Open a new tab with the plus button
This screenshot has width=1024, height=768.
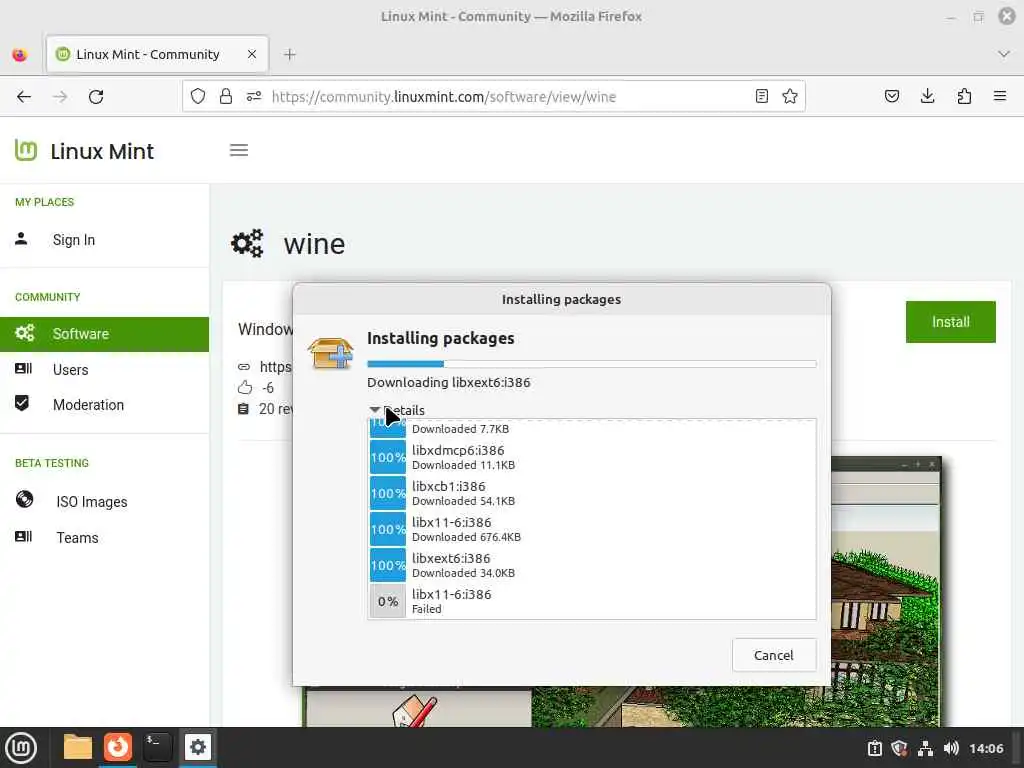(290, 55)
